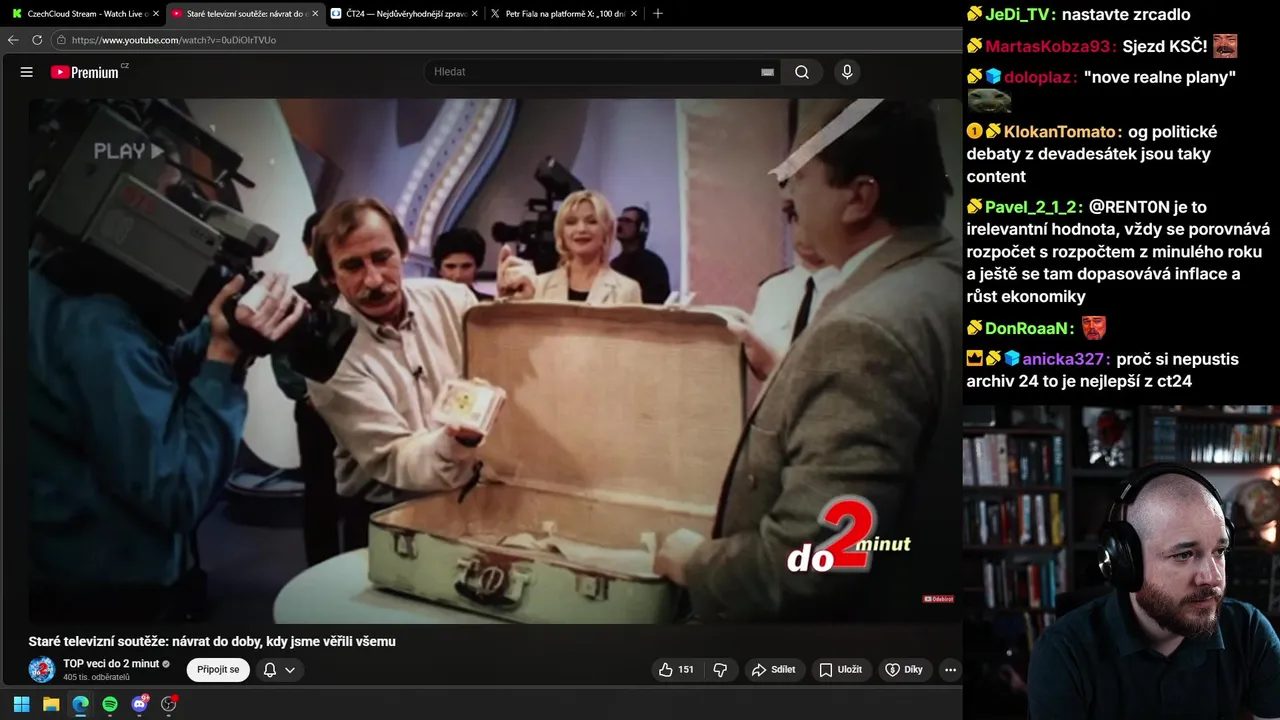Click the notification bell icon
Image resolution: width=1280 pixels, height=720 pixels.
click(269, 670)
